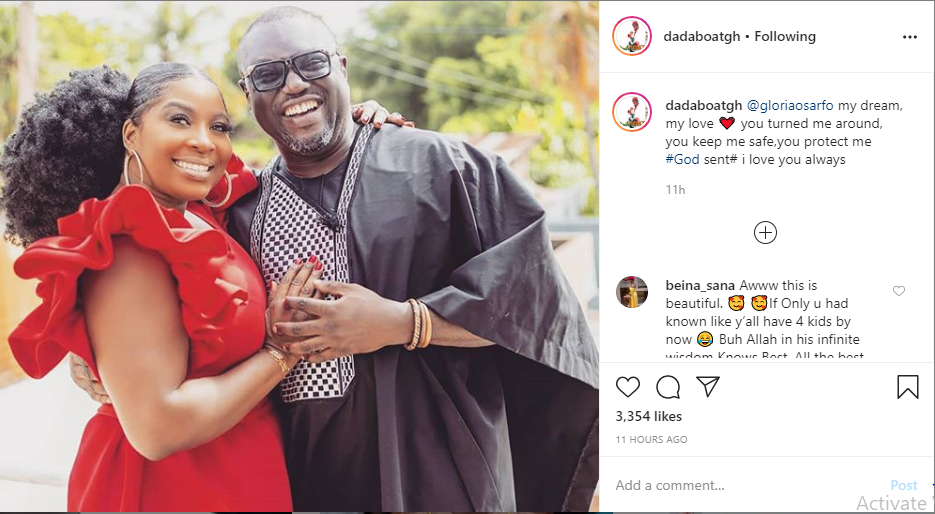Click the dadaboatgh avatar beside the caption

[x=632, y=112]
